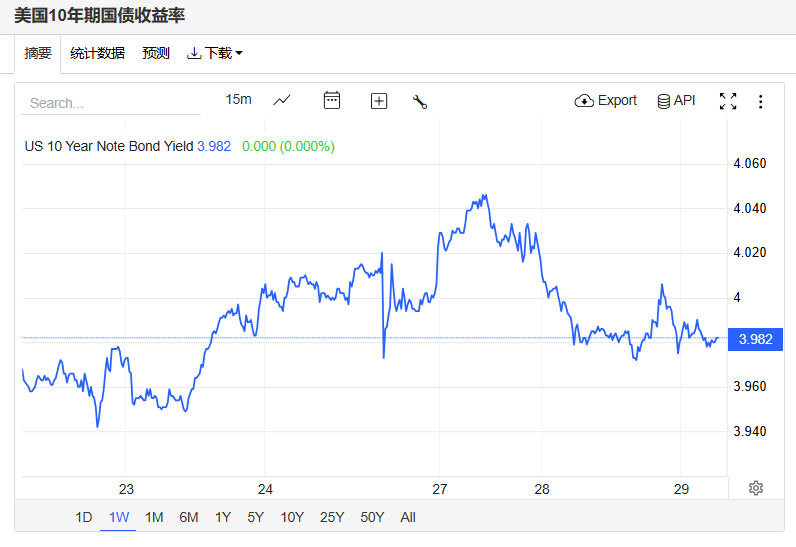Viewport: 796px width, 547px height.
Task: Open the three-dot more options menu
Action: click(x=760, y=101)
